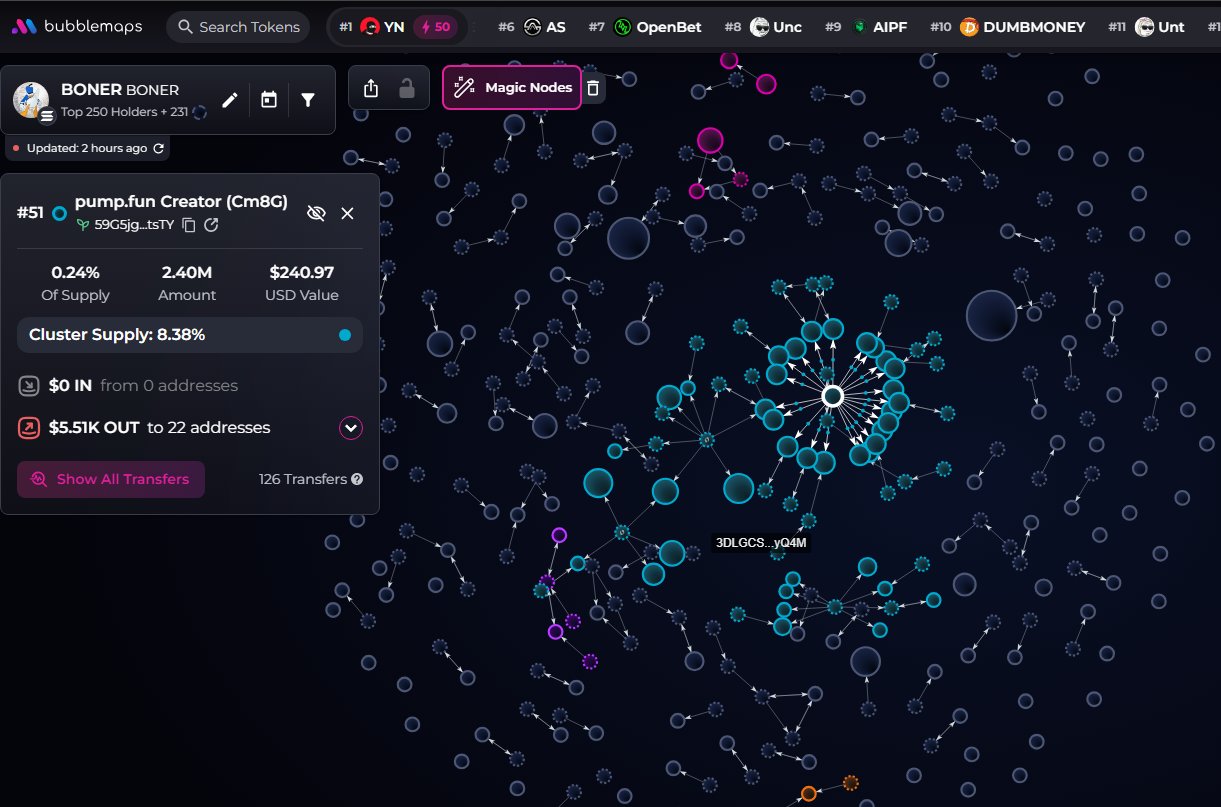Click the trash can delete icon
This screenshot has width=1221, height=807.
(593, 88)
